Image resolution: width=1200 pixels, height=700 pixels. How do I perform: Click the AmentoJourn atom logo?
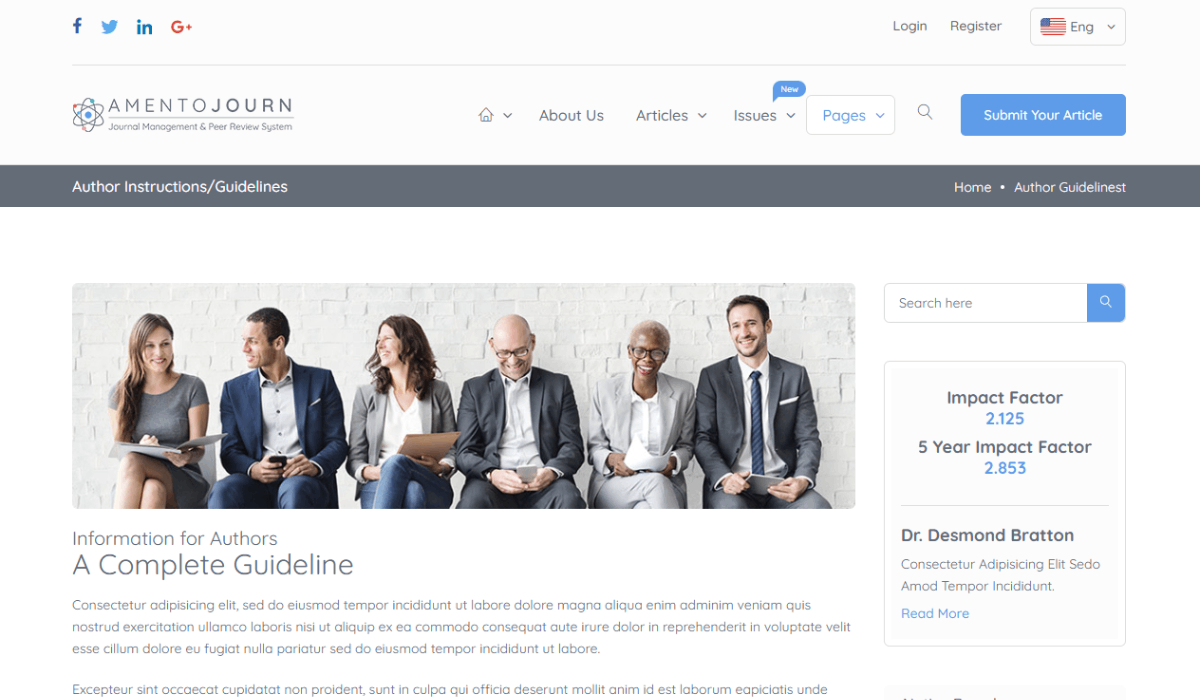[x=88, y=115]
